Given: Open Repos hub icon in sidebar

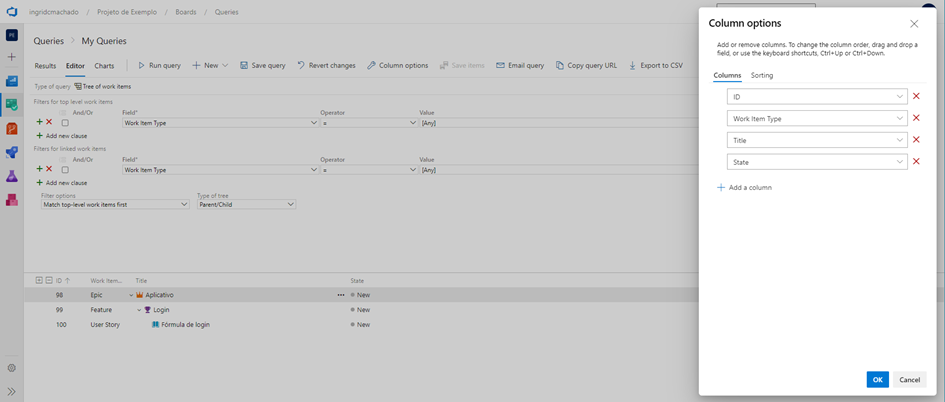Looking at the screenshot, I should (x=11, y=128).
